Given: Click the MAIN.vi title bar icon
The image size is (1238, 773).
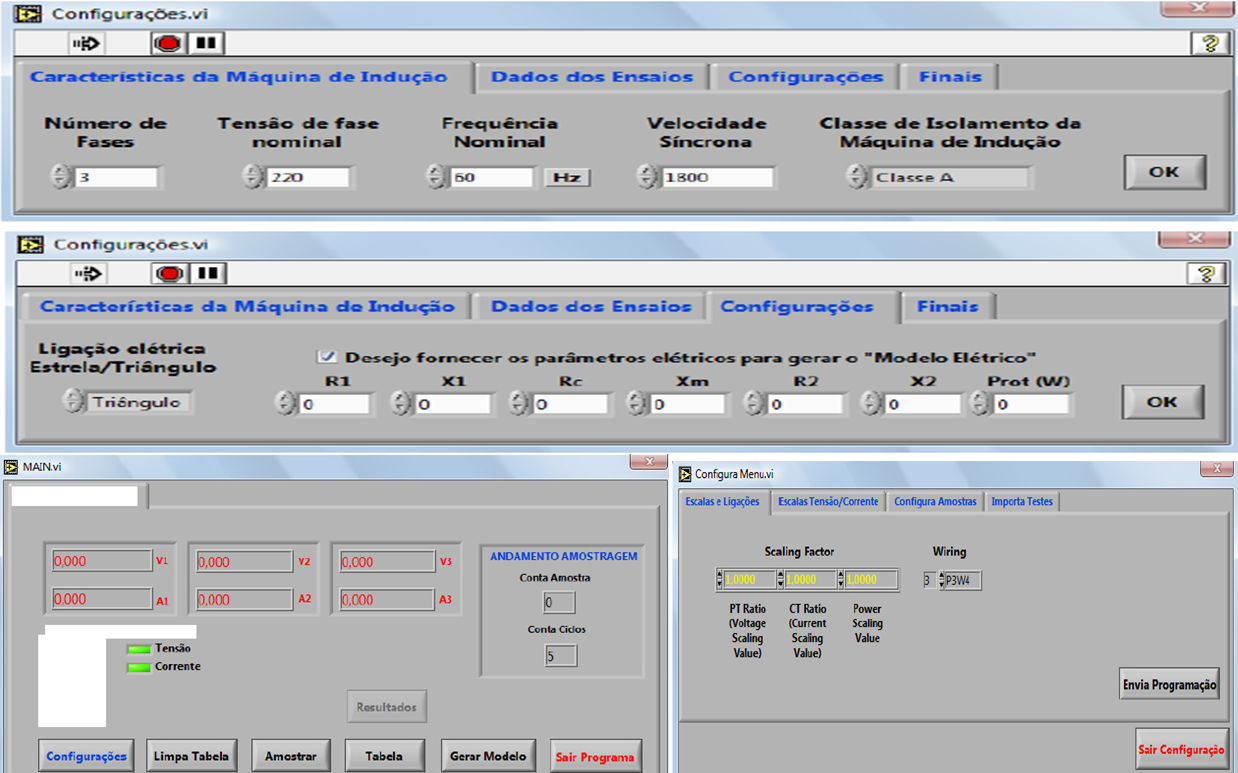Looking at the screenshot, I should point(12,467).
